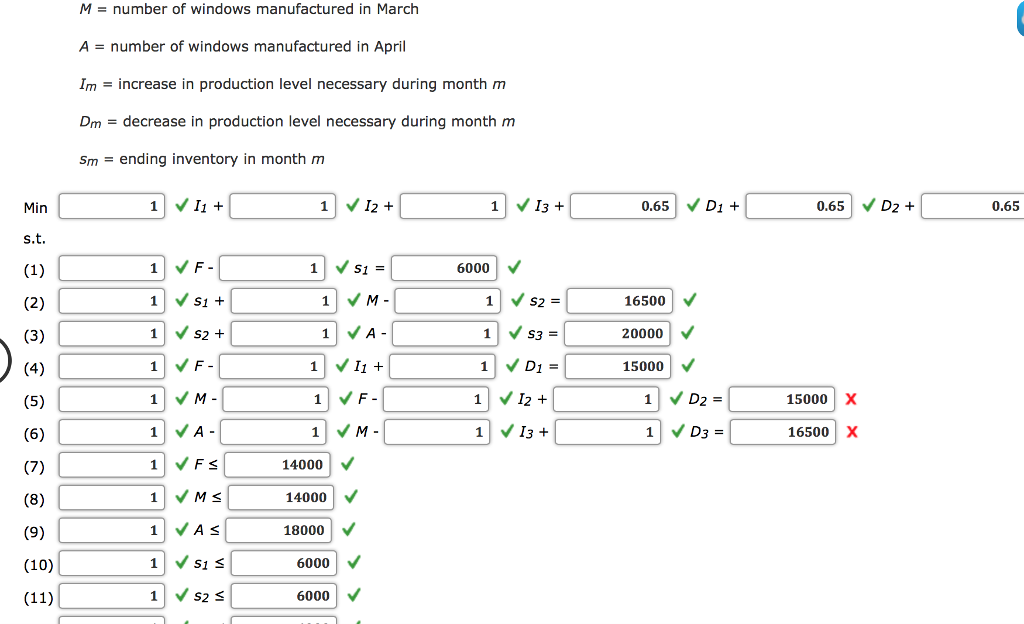
Task: Click green checkmark after 15000 in constraint (4)
Action: point(687,367)
